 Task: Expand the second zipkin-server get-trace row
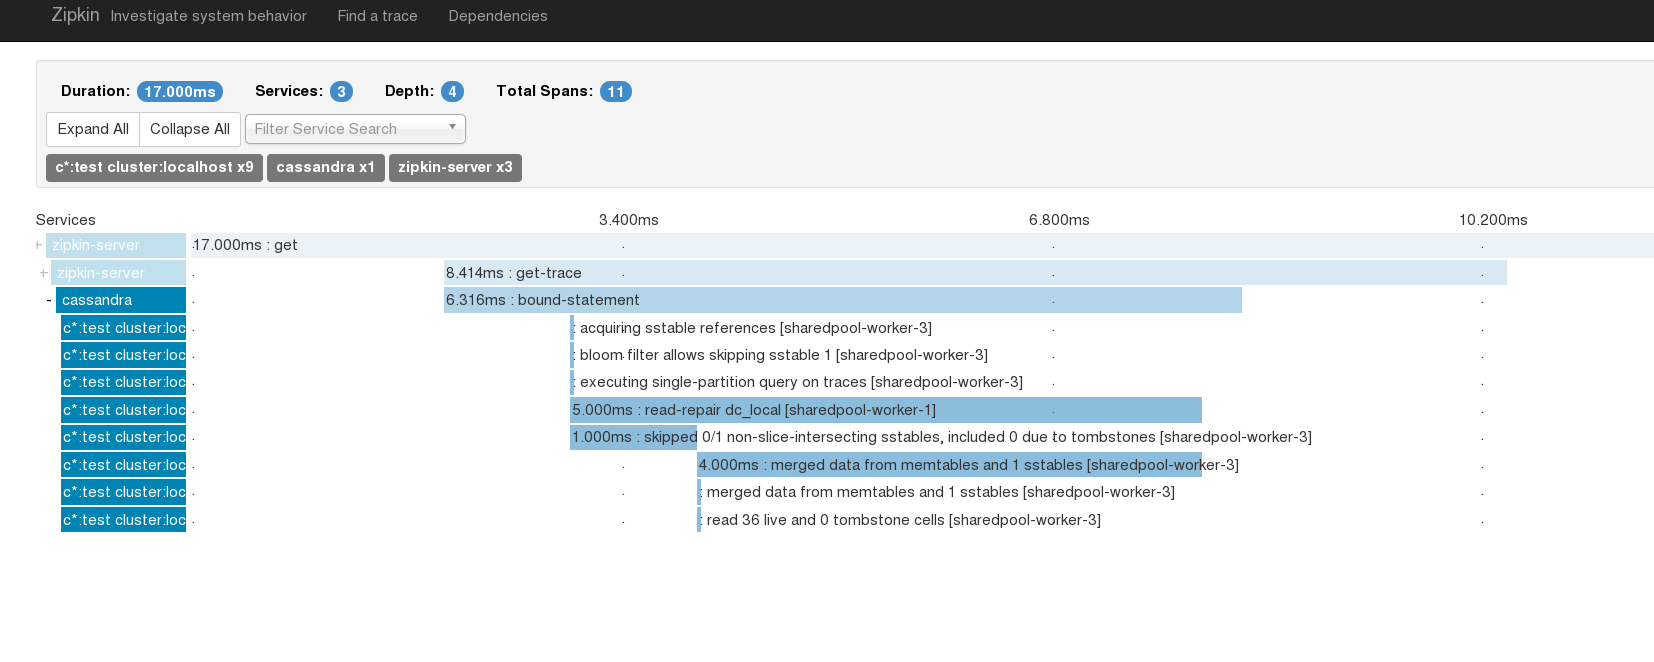(44, 273)
